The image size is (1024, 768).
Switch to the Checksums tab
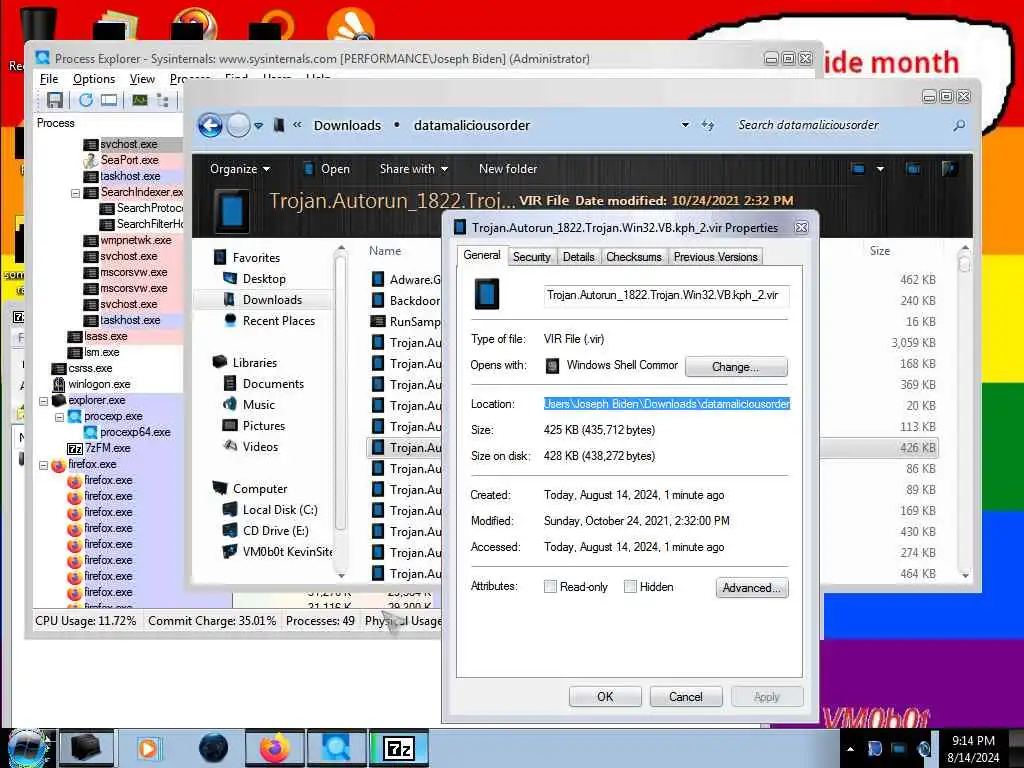(633, 257)
